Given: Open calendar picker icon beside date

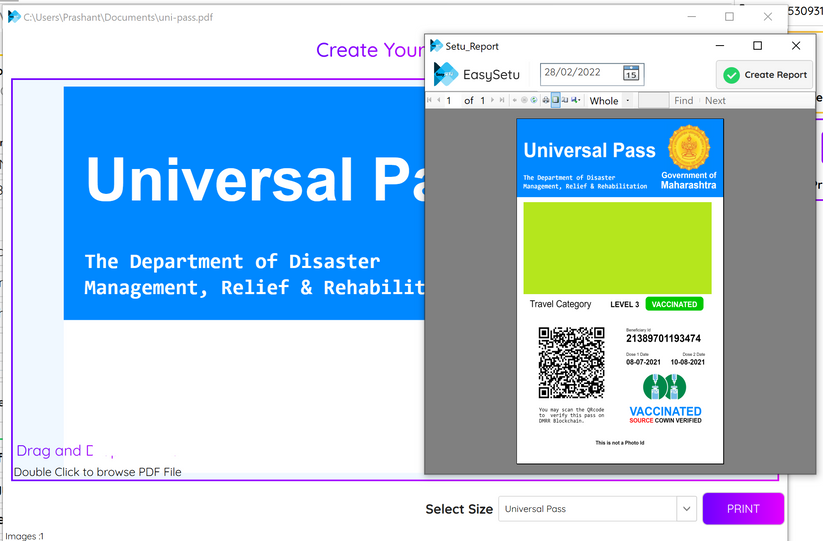Looking at the screenshot, I should pyautogui.click(x=631, y=73).
